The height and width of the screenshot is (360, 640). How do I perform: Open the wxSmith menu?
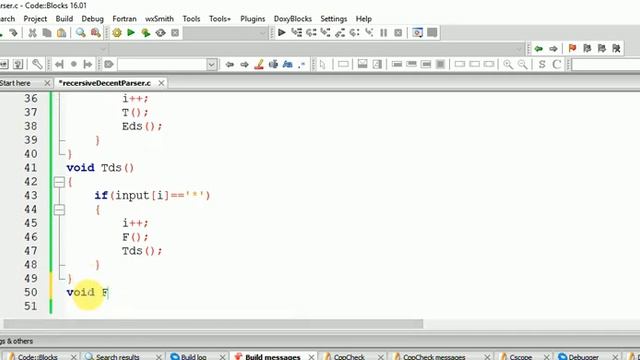(x=159, y=19)
